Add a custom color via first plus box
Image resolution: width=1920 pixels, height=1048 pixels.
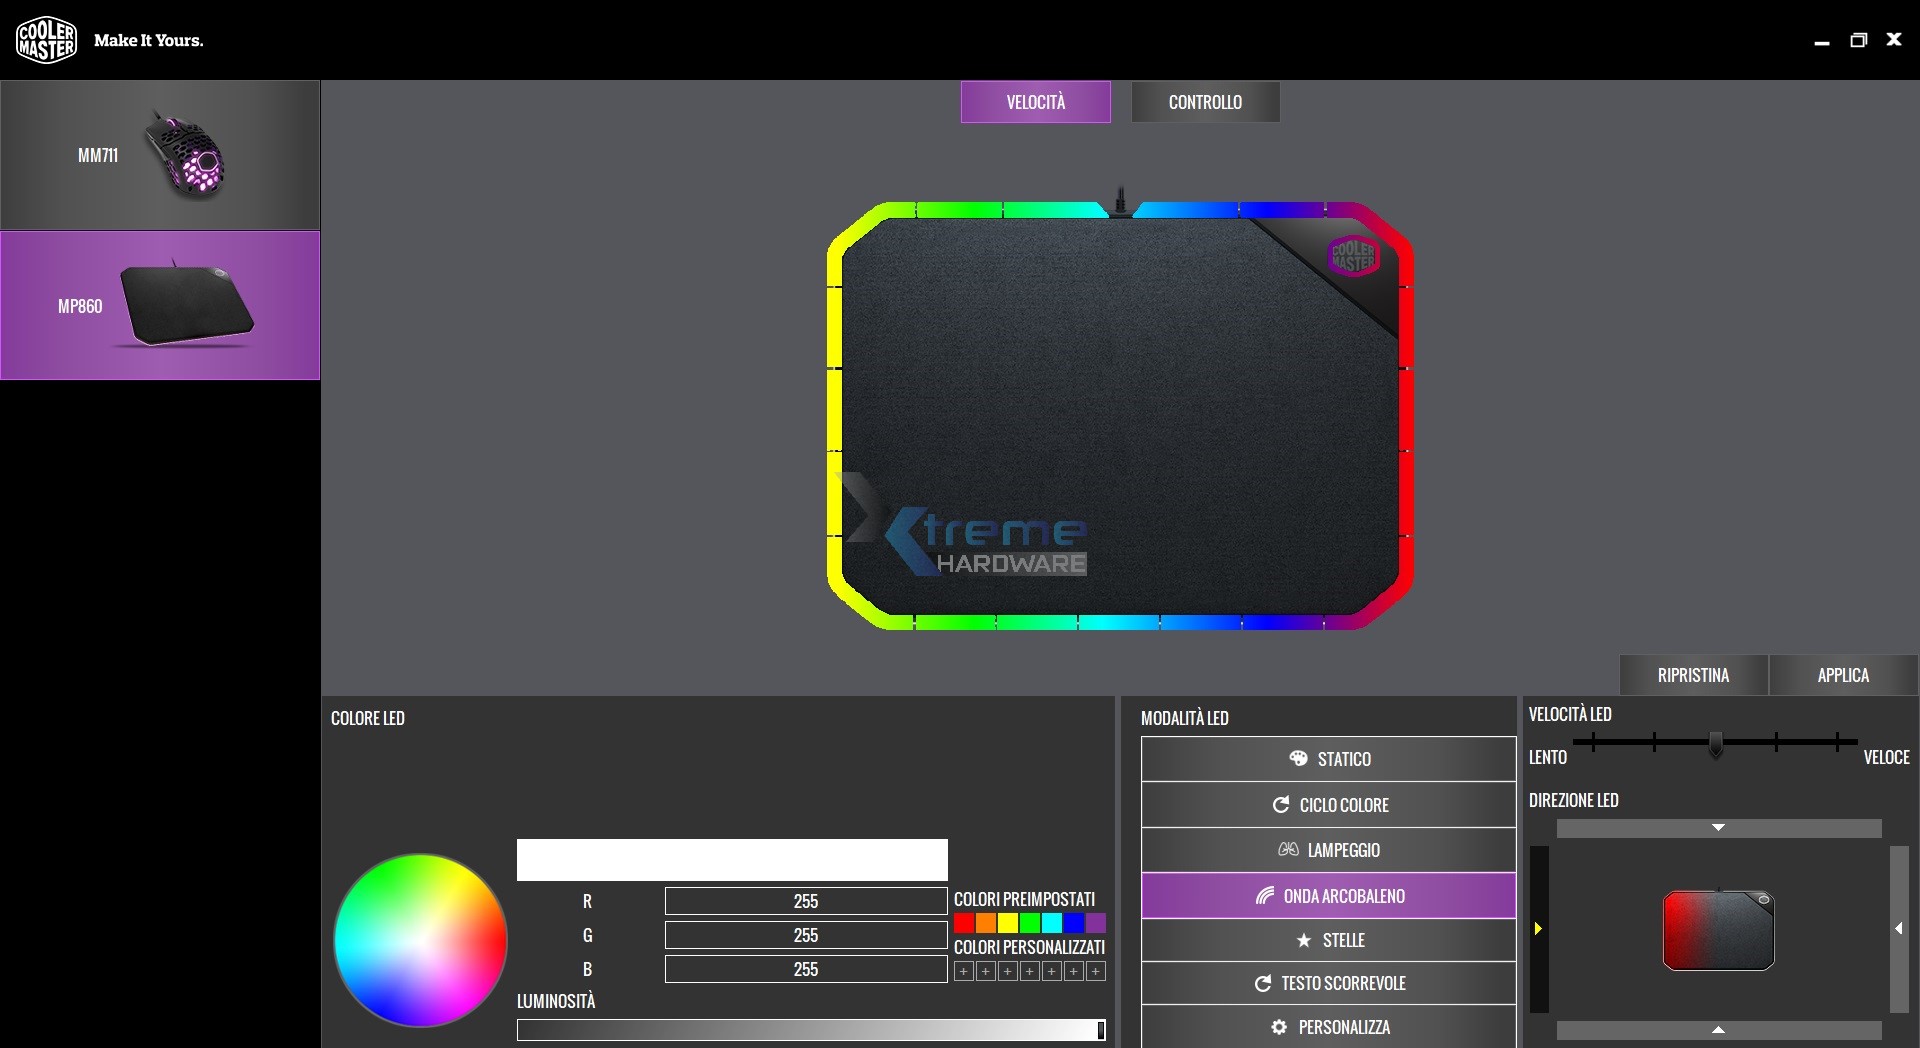[x=963, y=971]
